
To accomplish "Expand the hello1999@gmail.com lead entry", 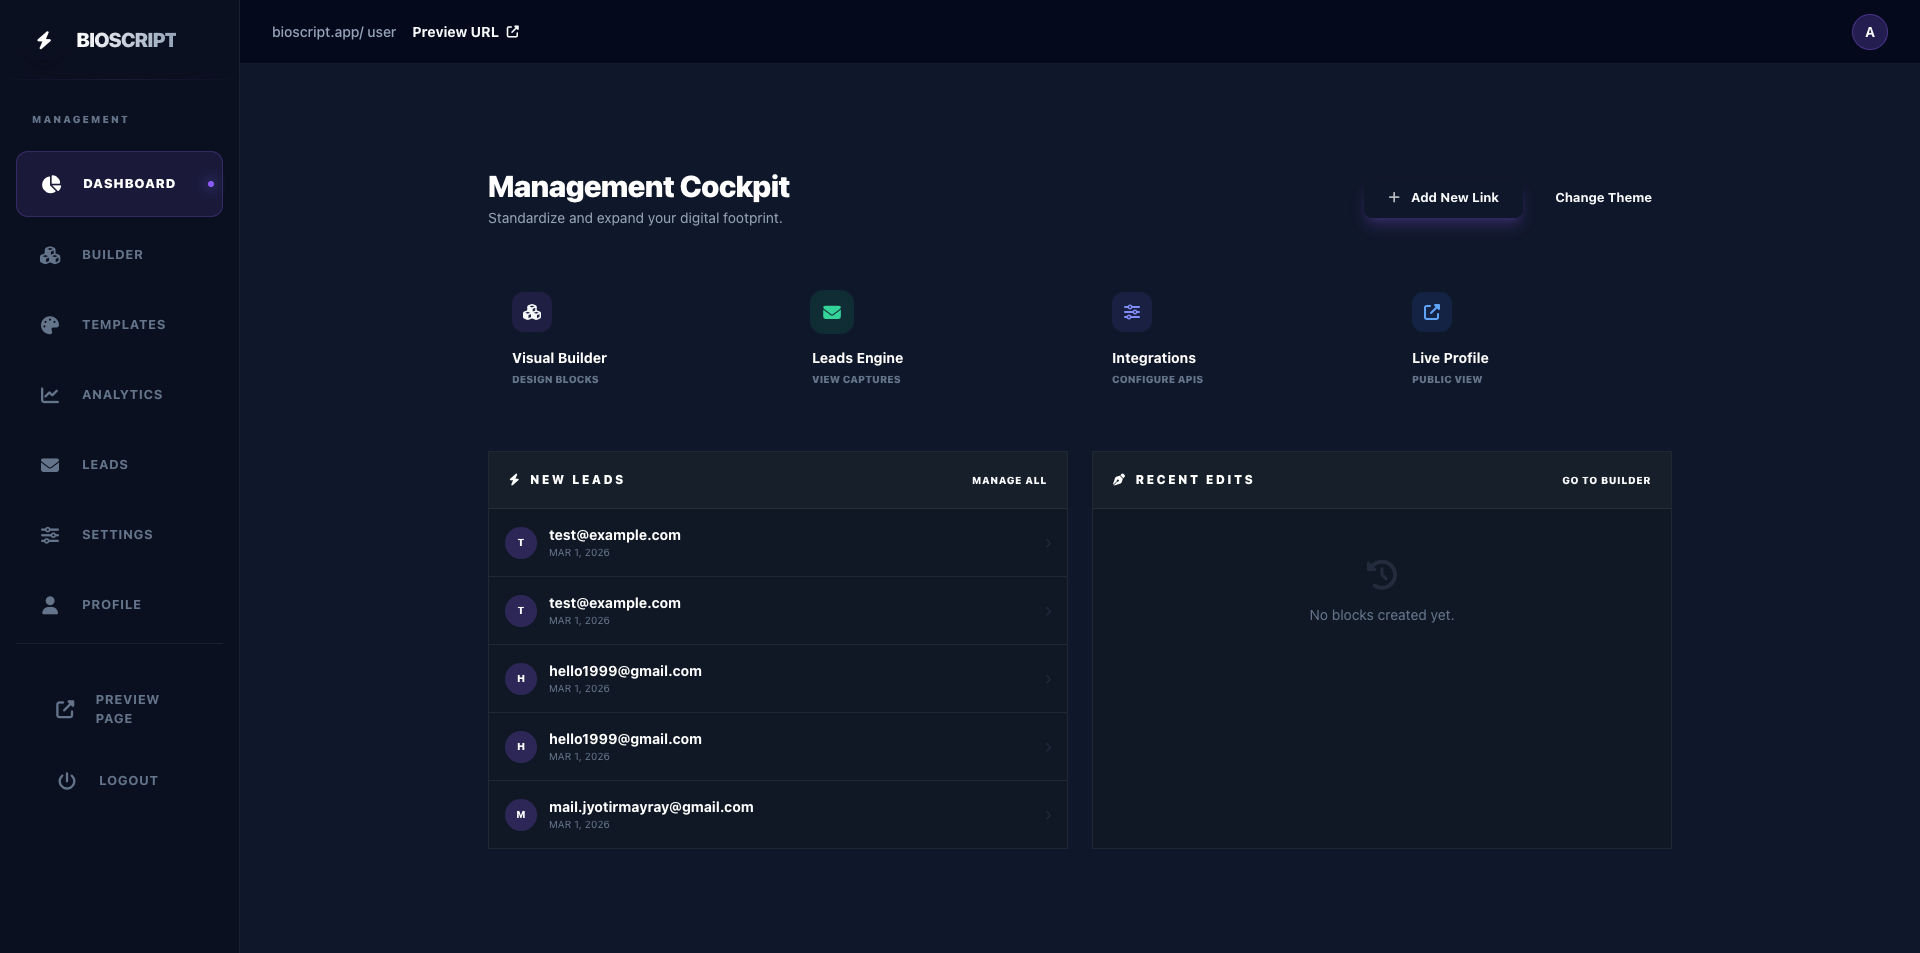I will click(x=1047, y=679).
